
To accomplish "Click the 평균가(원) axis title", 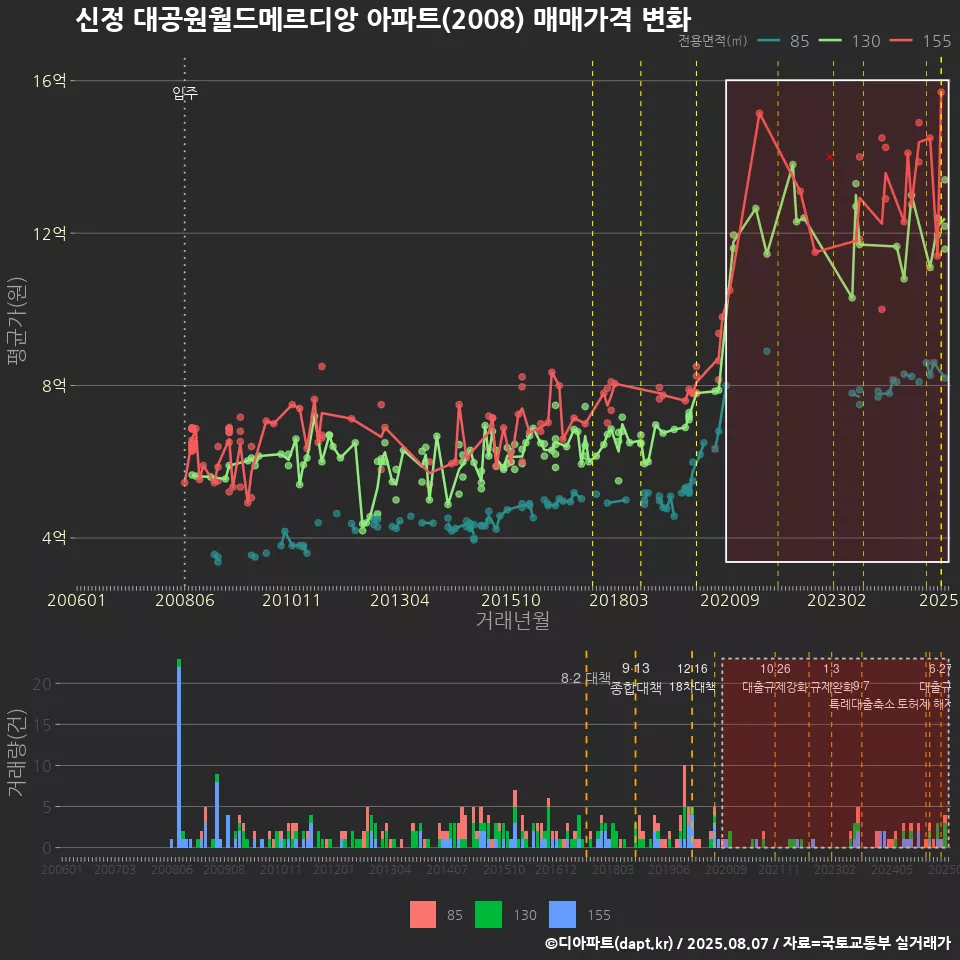I will click(x=17, y=321).
